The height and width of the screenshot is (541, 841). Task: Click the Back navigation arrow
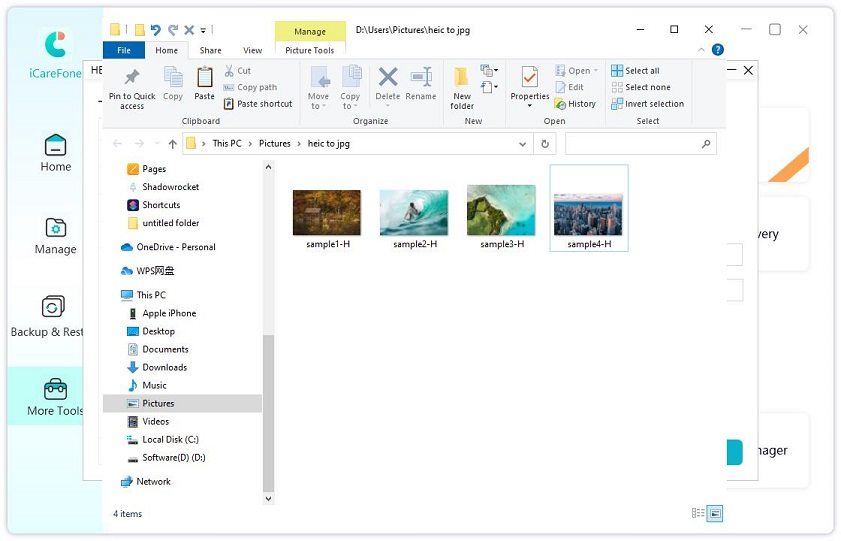click(x=117, y=144)
